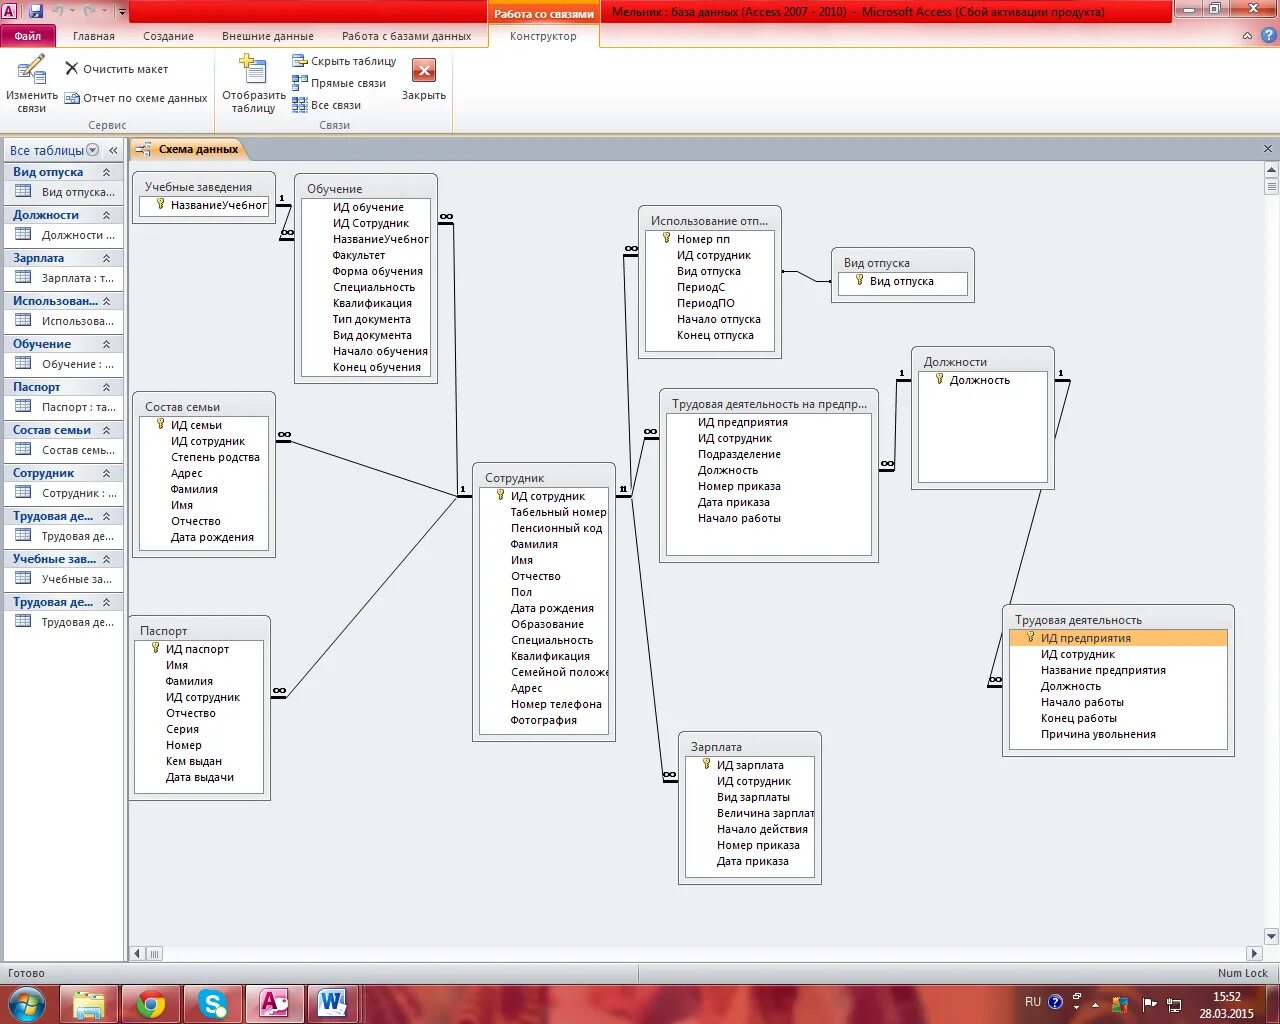The height and width of the screenshot is (1024, 1280).
Task: Click the Save icon in quick access toolbar
Action: tap(36, 12)
